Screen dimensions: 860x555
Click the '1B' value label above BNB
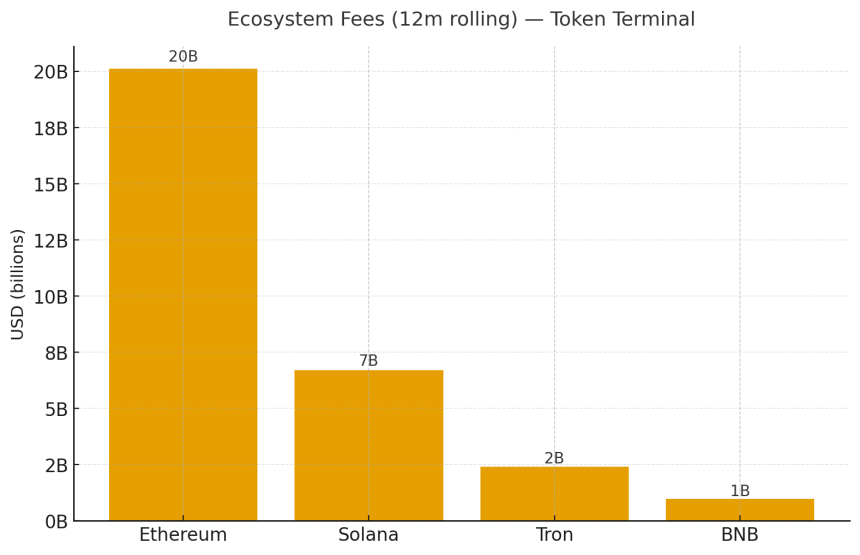pyautogui.click(x=739, y=491)
